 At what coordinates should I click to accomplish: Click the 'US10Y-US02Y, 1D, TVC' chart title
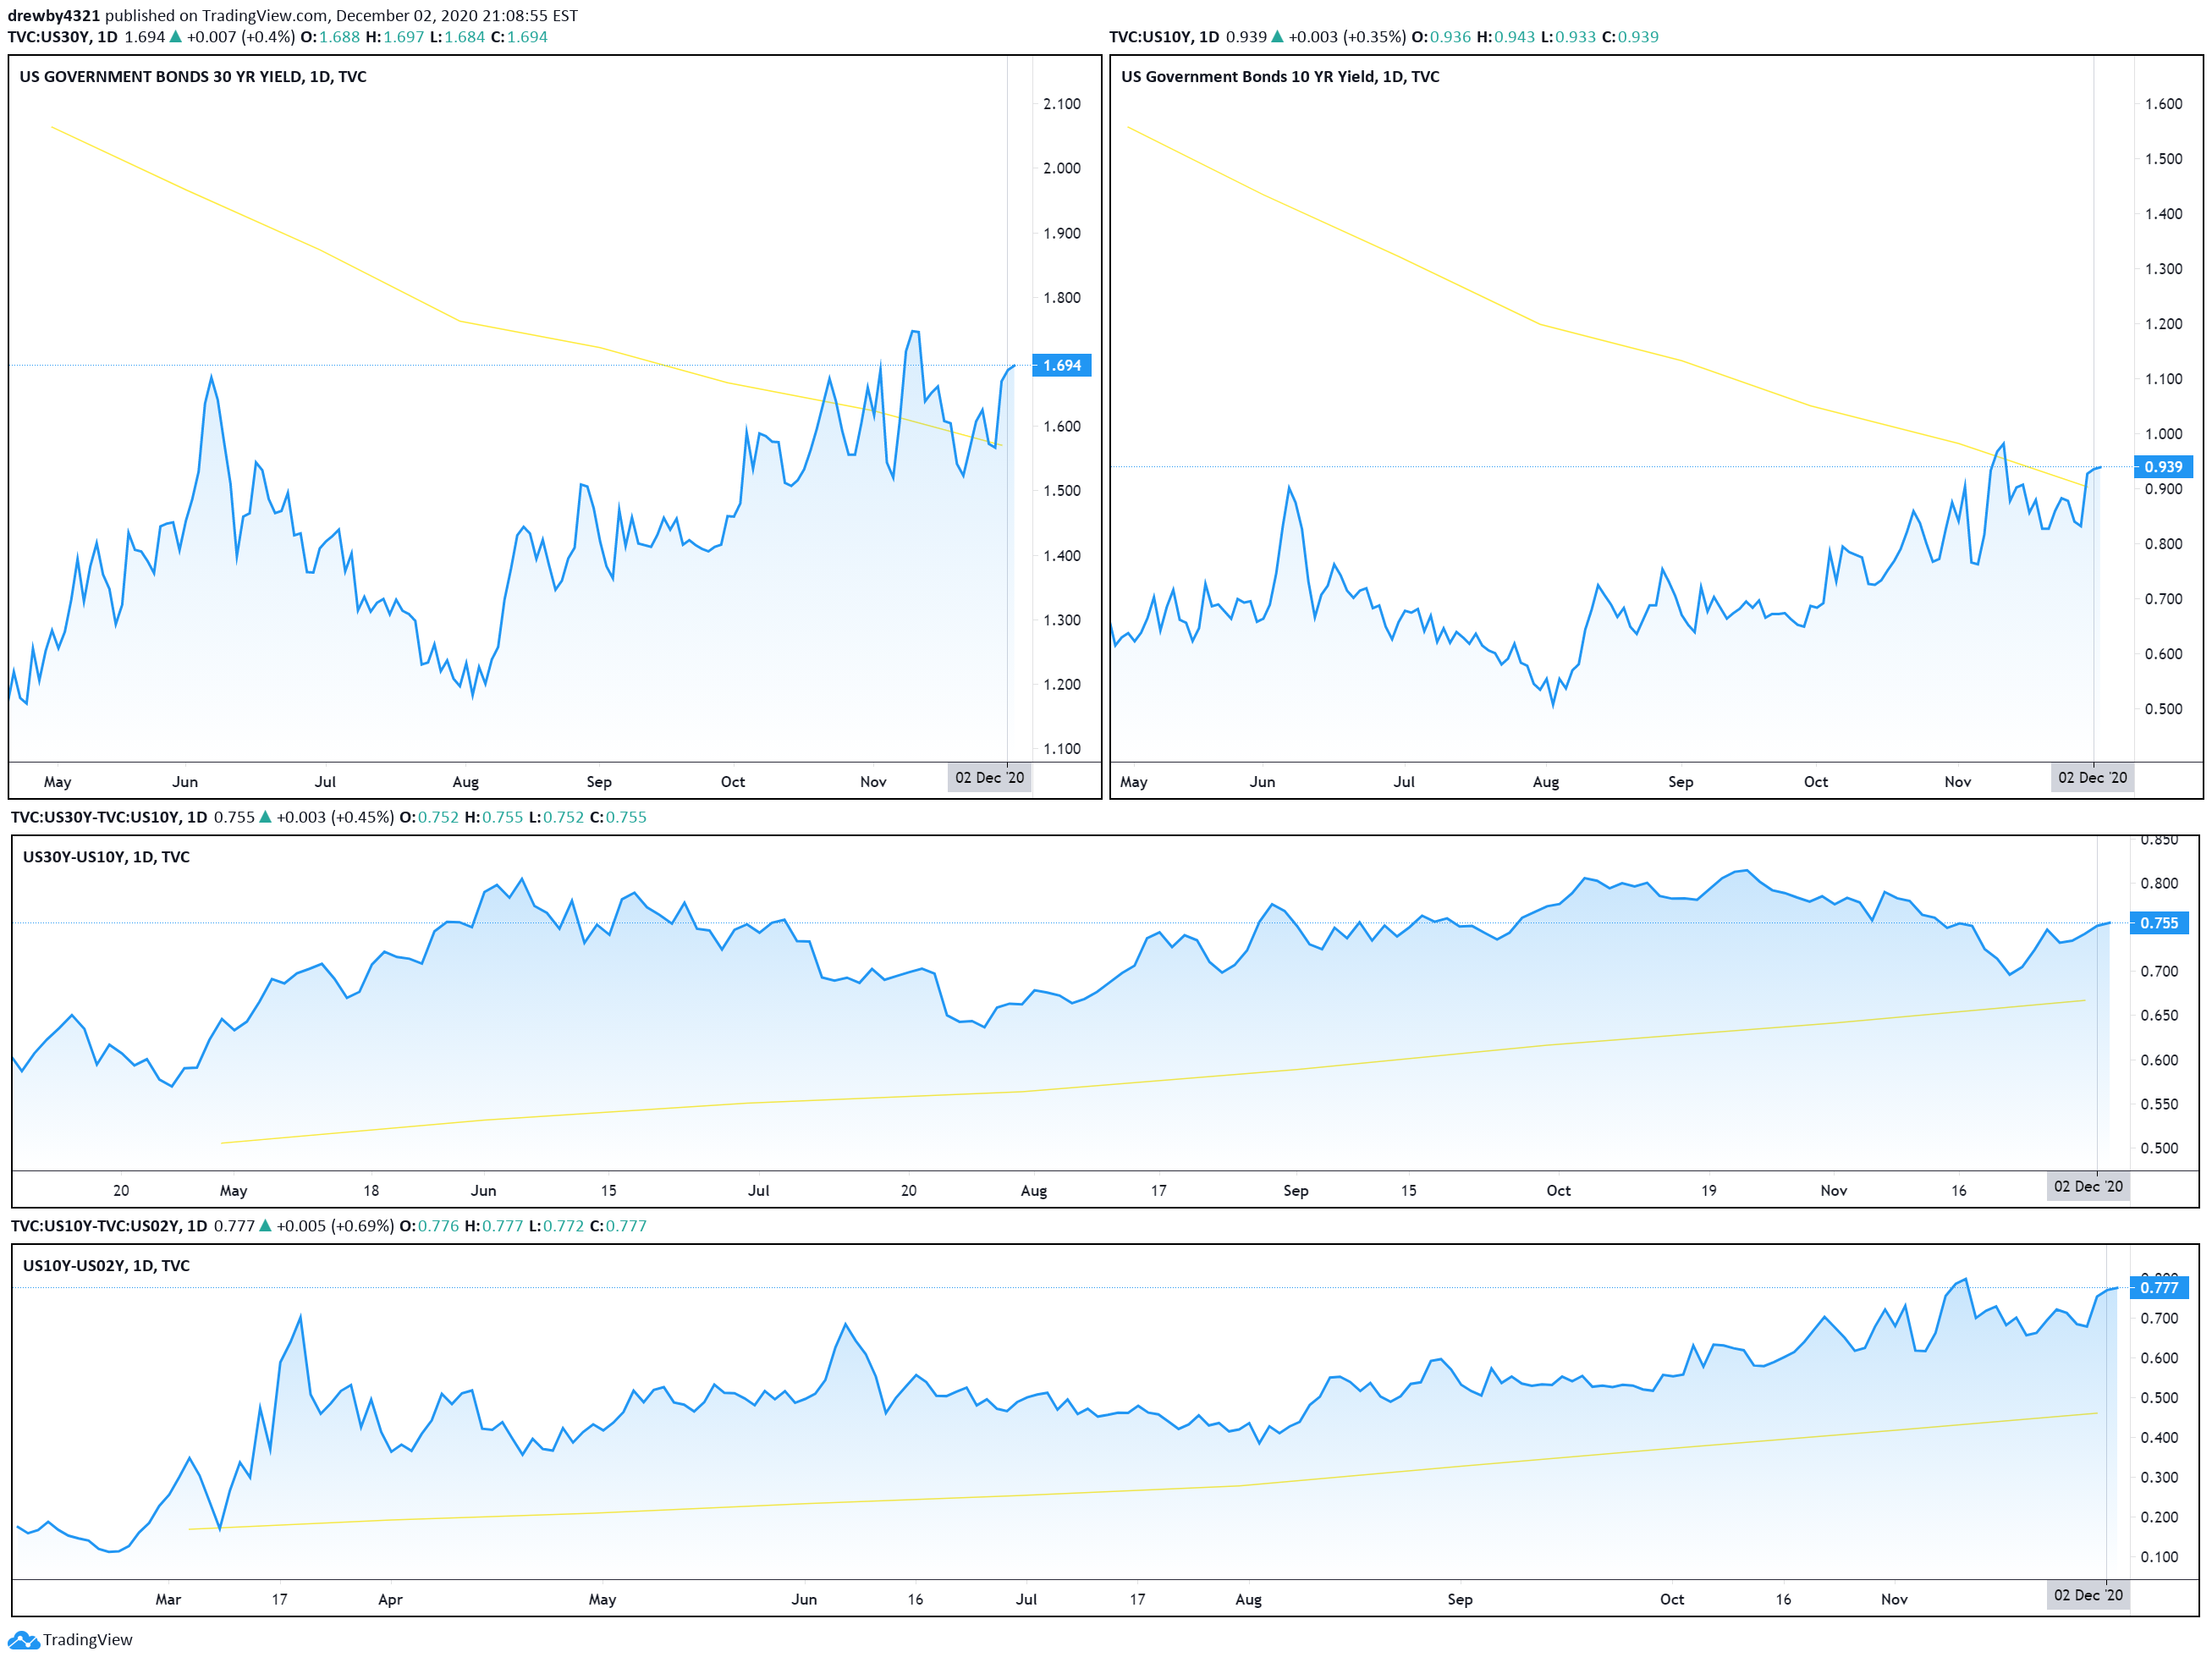tap(106, 1266)
